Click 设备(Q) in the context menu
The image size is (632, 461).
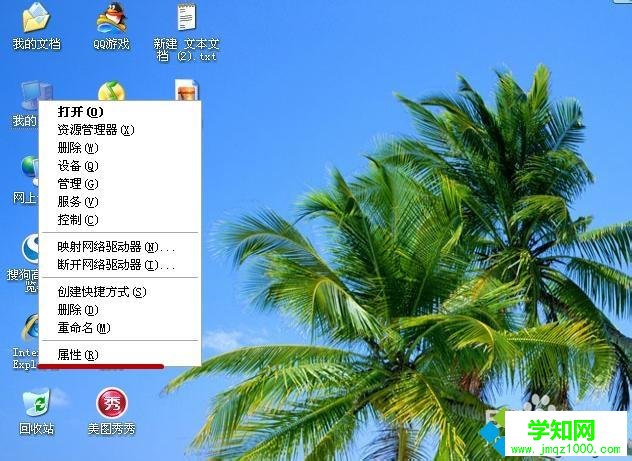click(120, 166)
